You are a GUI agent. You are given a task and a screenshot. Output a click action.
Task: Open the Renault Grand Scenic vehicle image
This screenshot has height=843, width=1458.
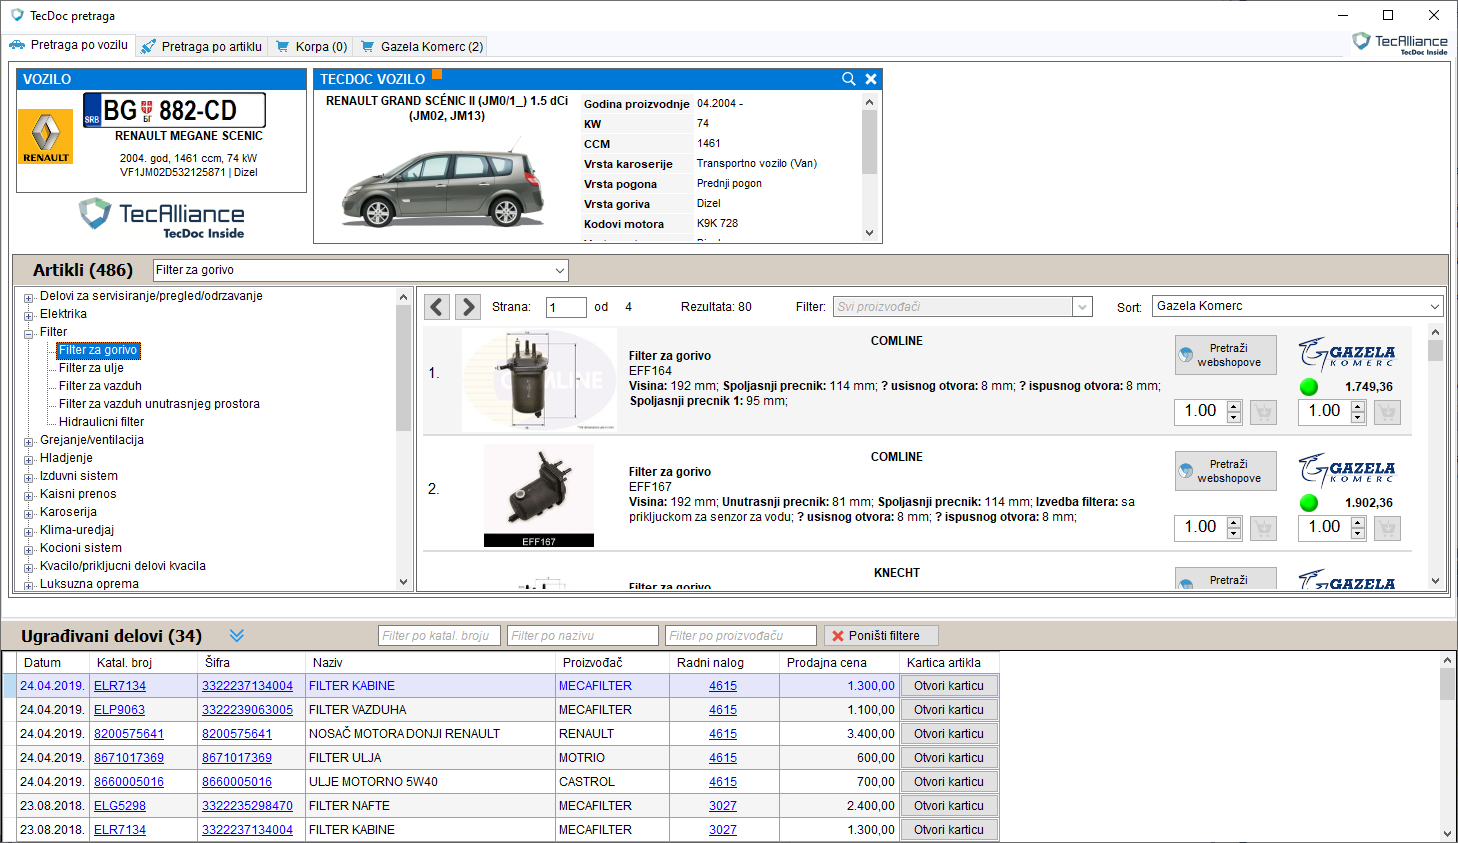[x=444, y=186]
